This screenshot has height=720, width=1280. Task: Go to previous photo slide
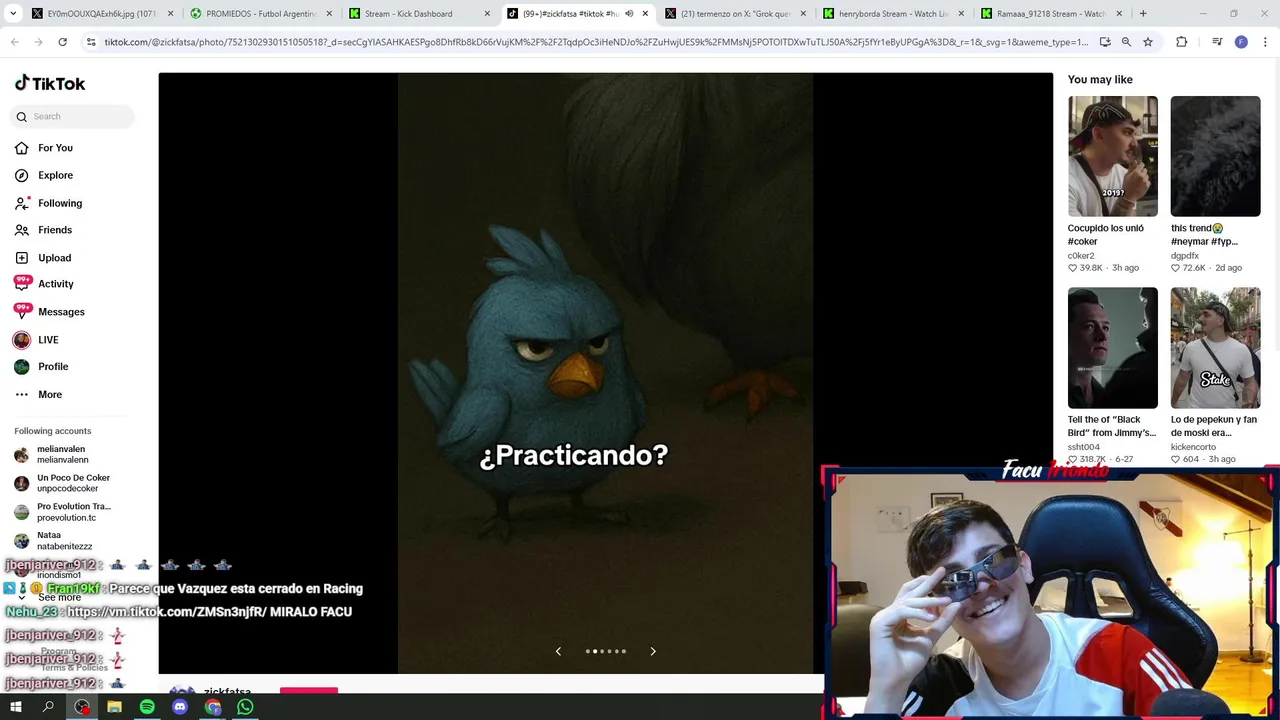coord(558,651)
